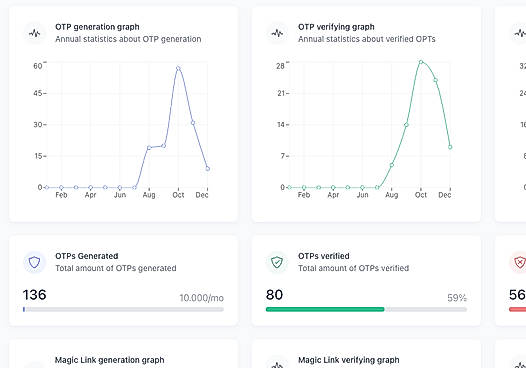The height and width of the screenshot is (368, 526).
Task: Click the 10.000/mo limit label
Action: pyautogui.click(x=202, y=298)
